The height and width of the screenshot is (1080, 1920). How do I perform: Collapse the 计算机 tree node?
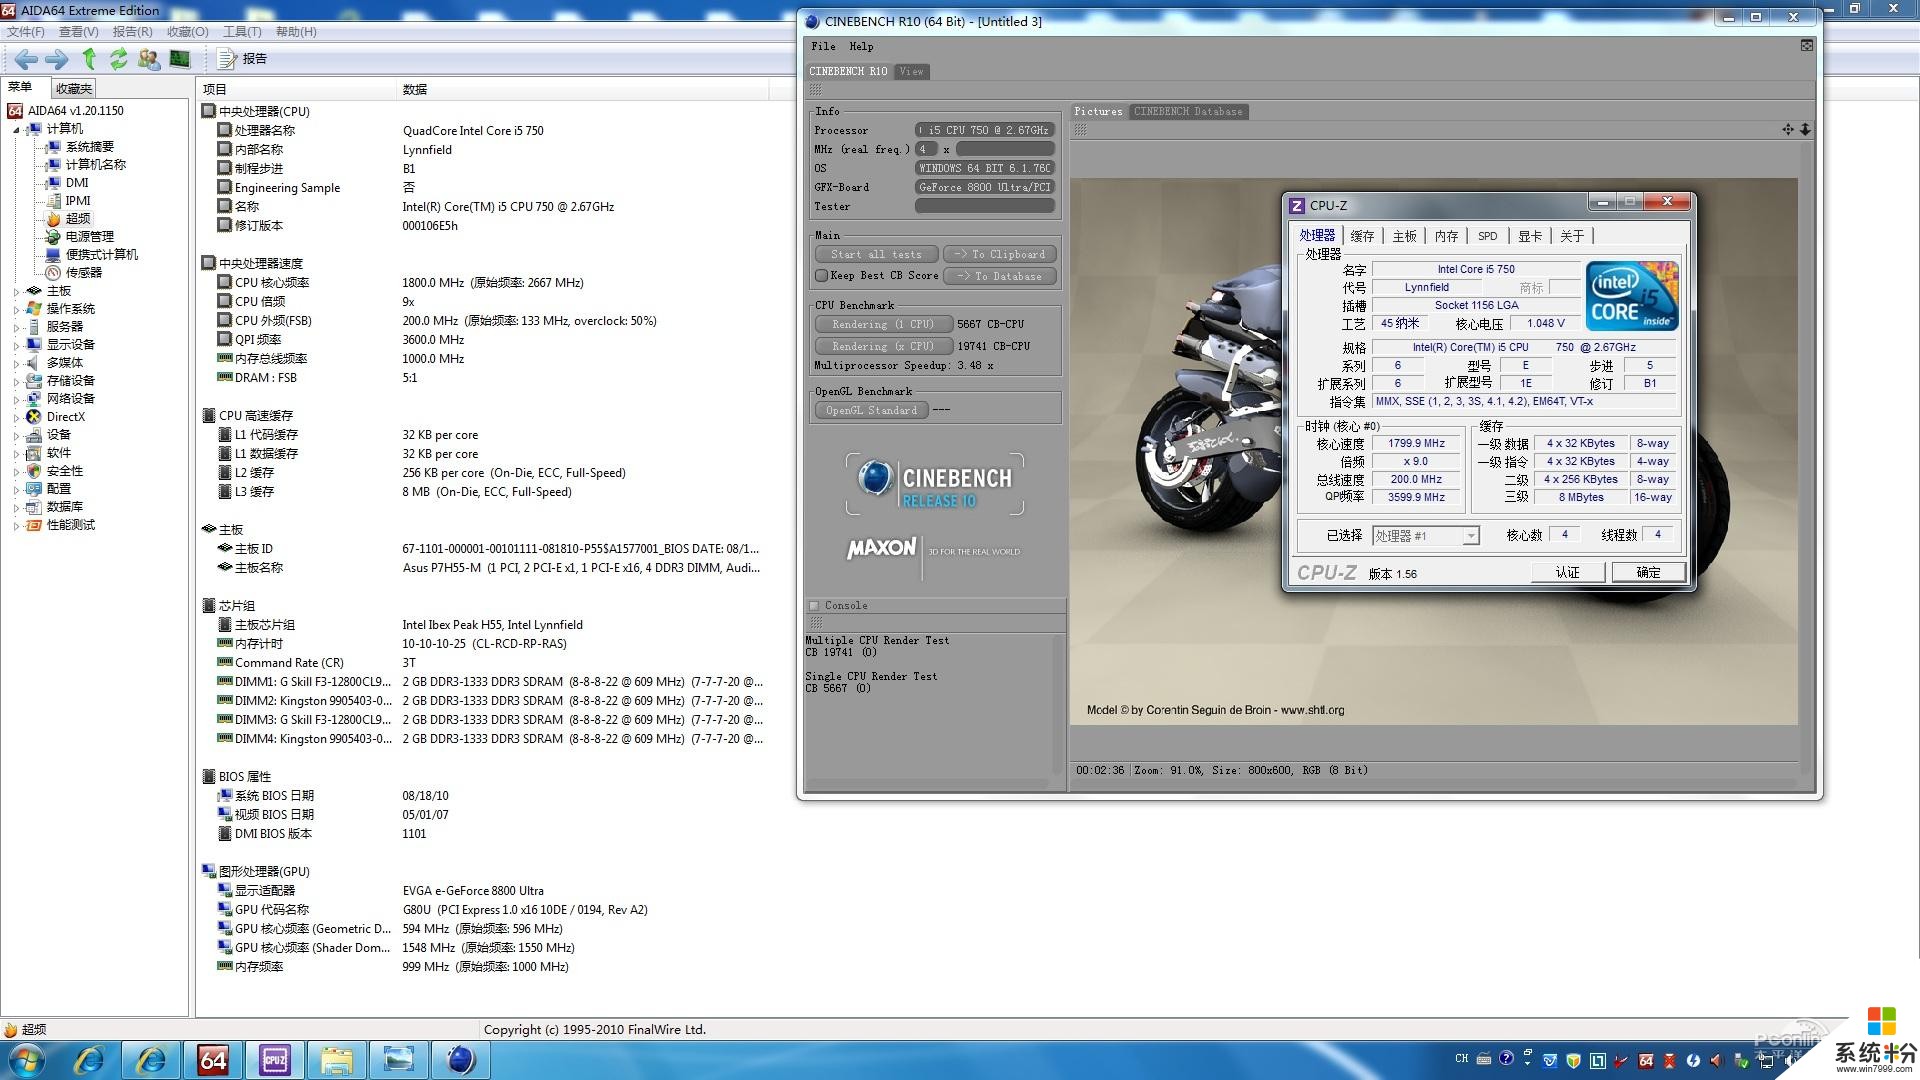[x=17, y=129]
